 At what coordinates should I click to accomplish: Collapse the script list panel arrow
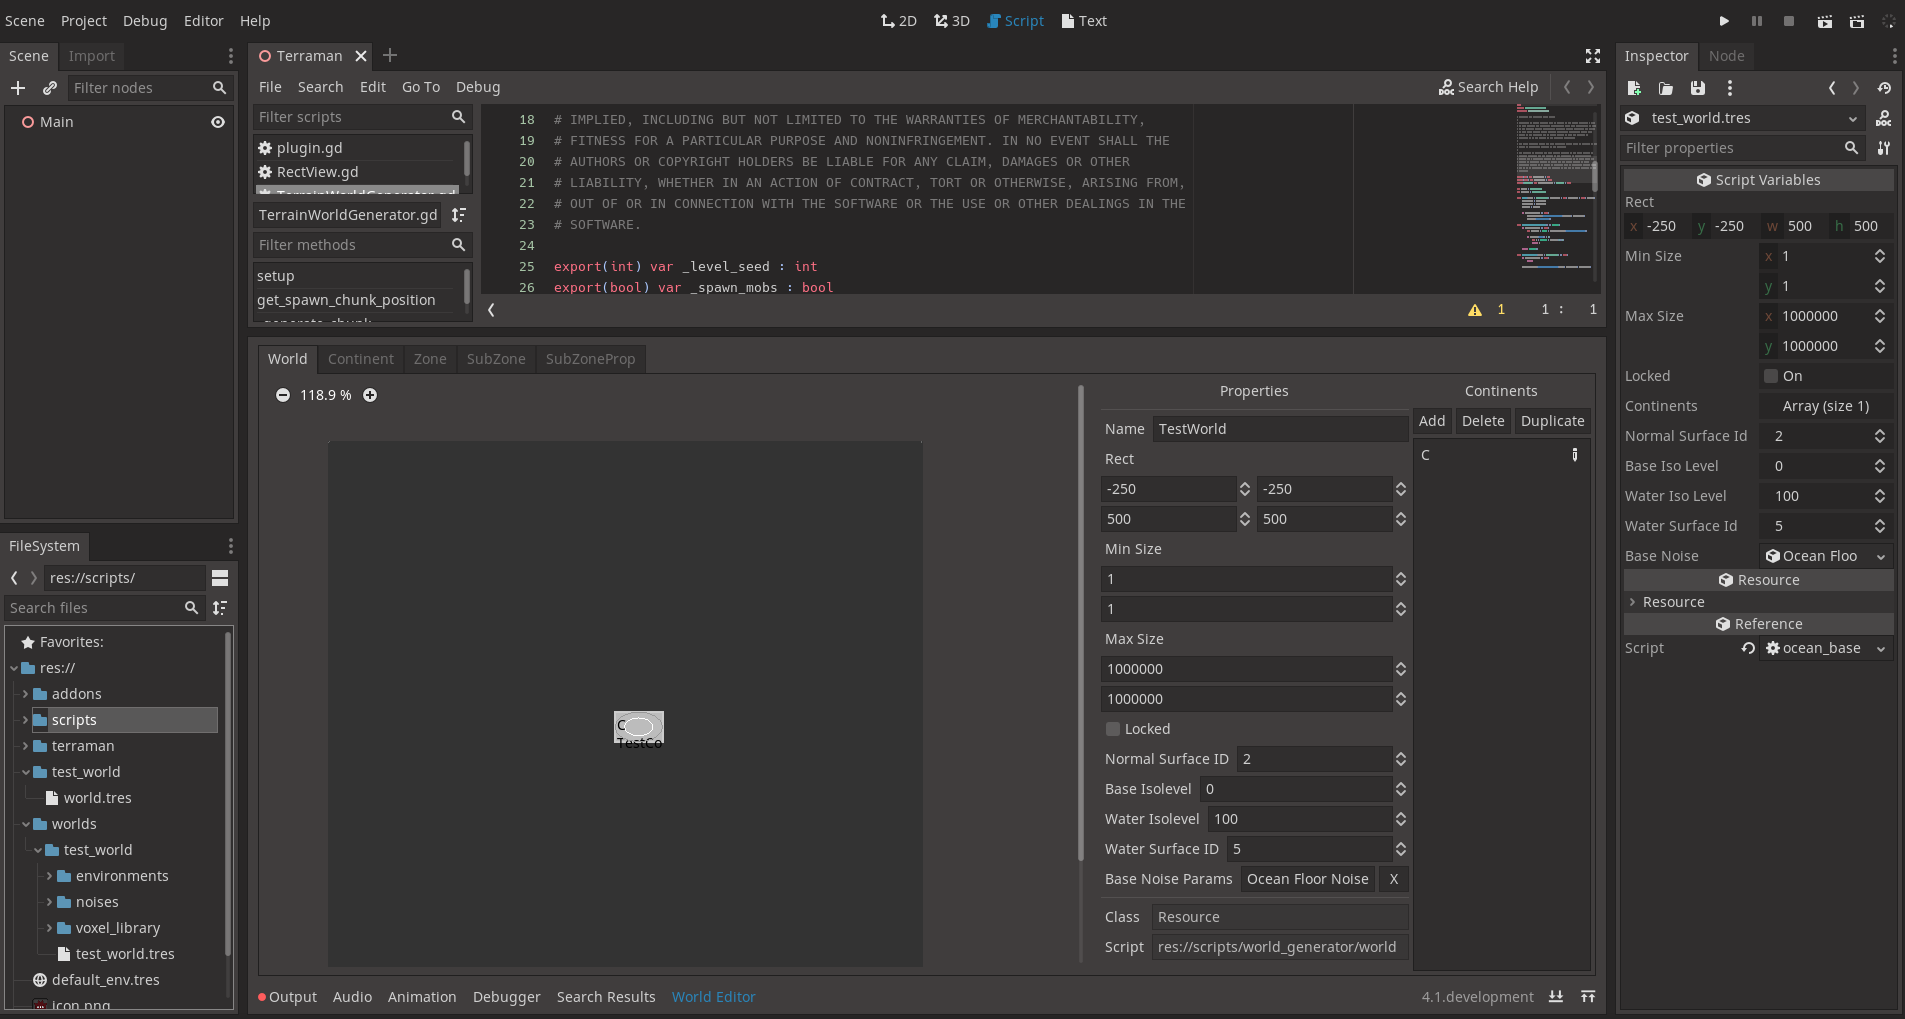coord(491,310)
